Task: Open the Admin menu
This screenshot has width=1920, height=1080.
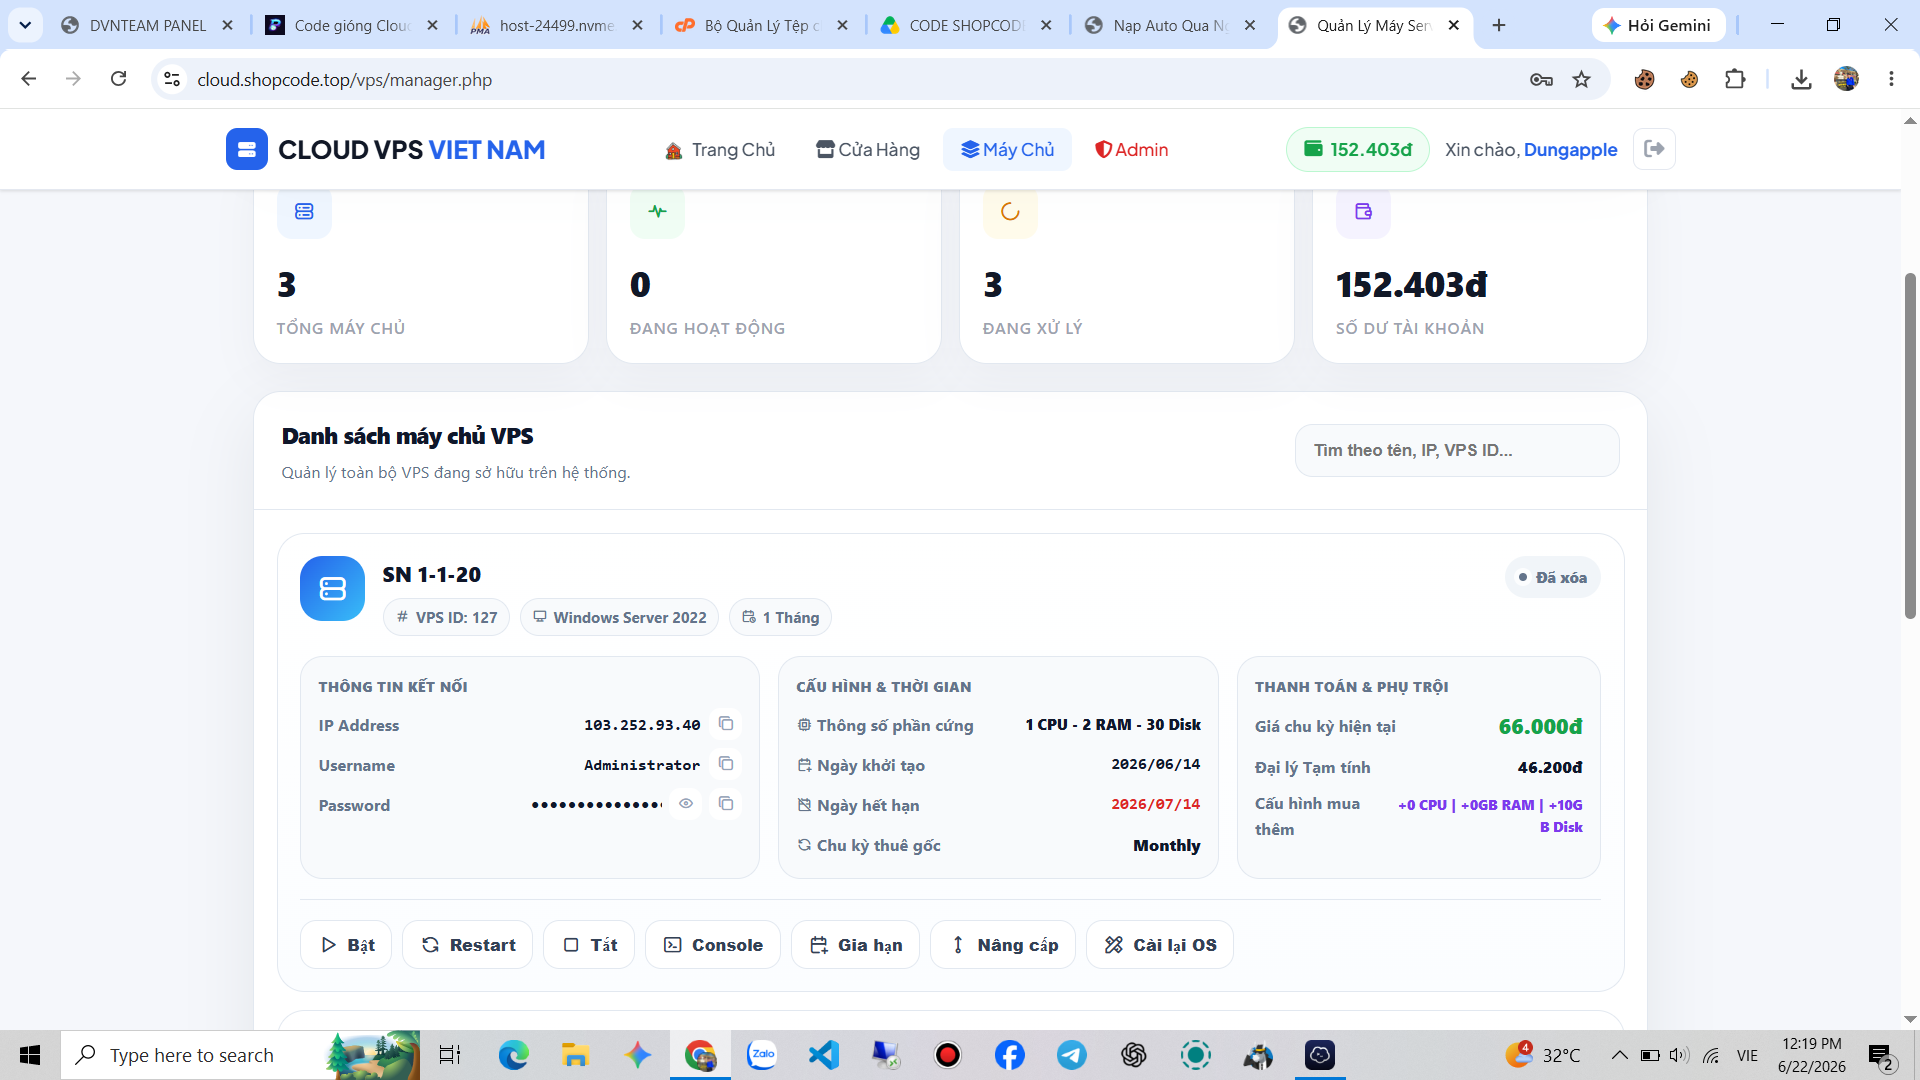Action: pyautogui.click(x=1132, y=150)
